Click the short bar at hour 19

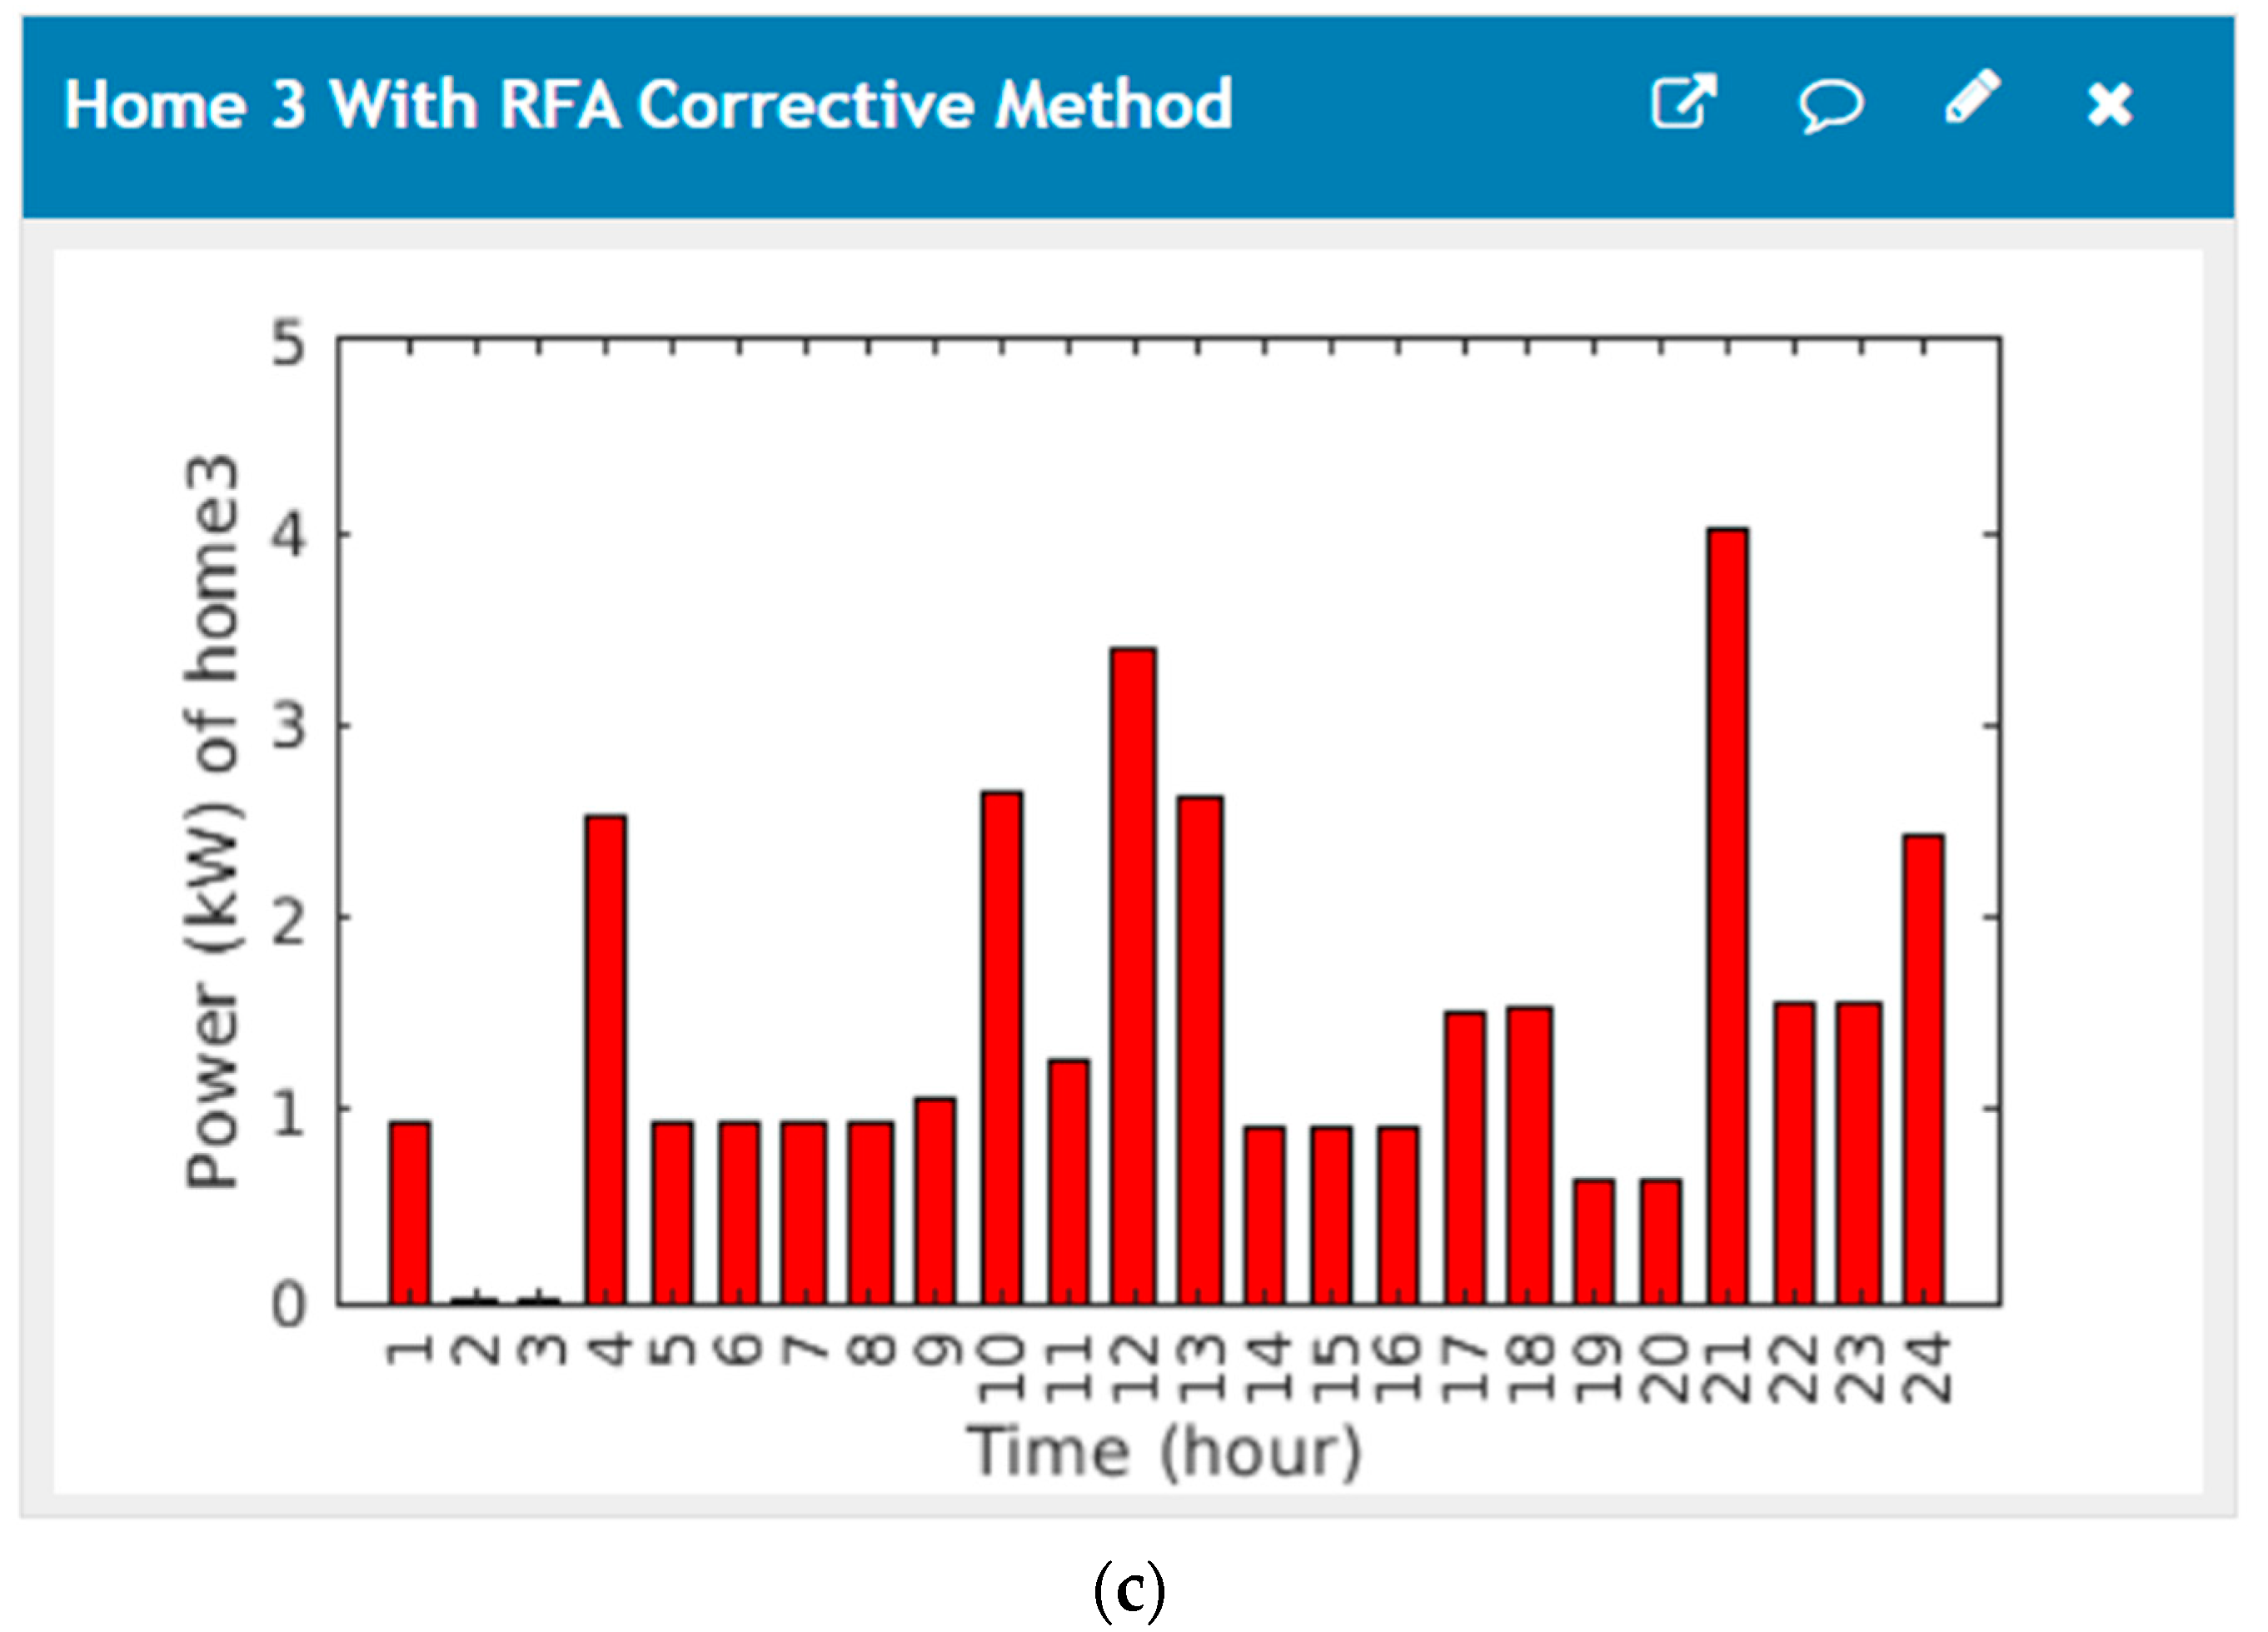1594,1241
